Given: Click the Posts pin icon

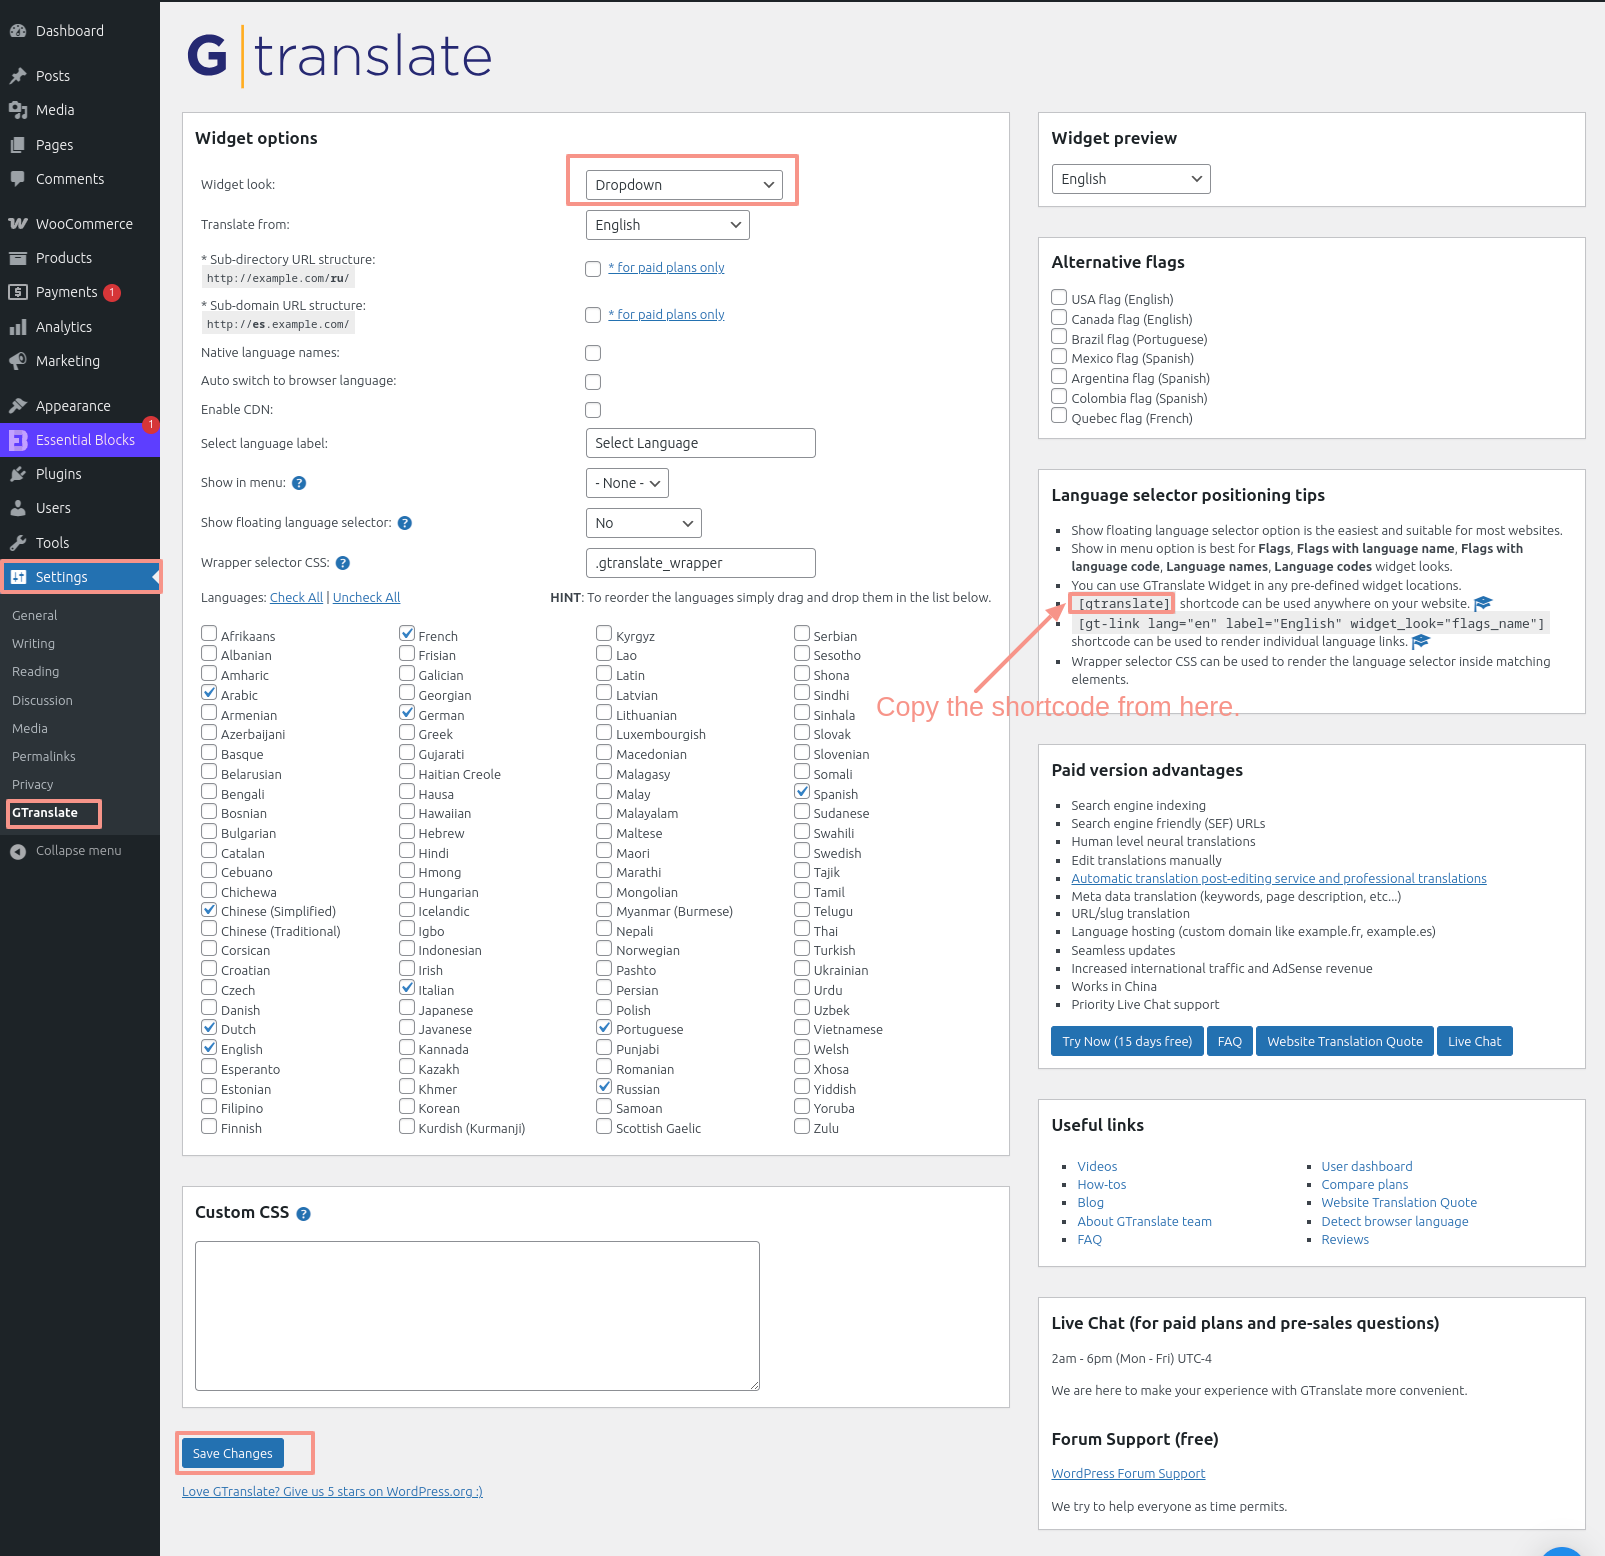Looking at the screenshot, I should pos(18,76).
